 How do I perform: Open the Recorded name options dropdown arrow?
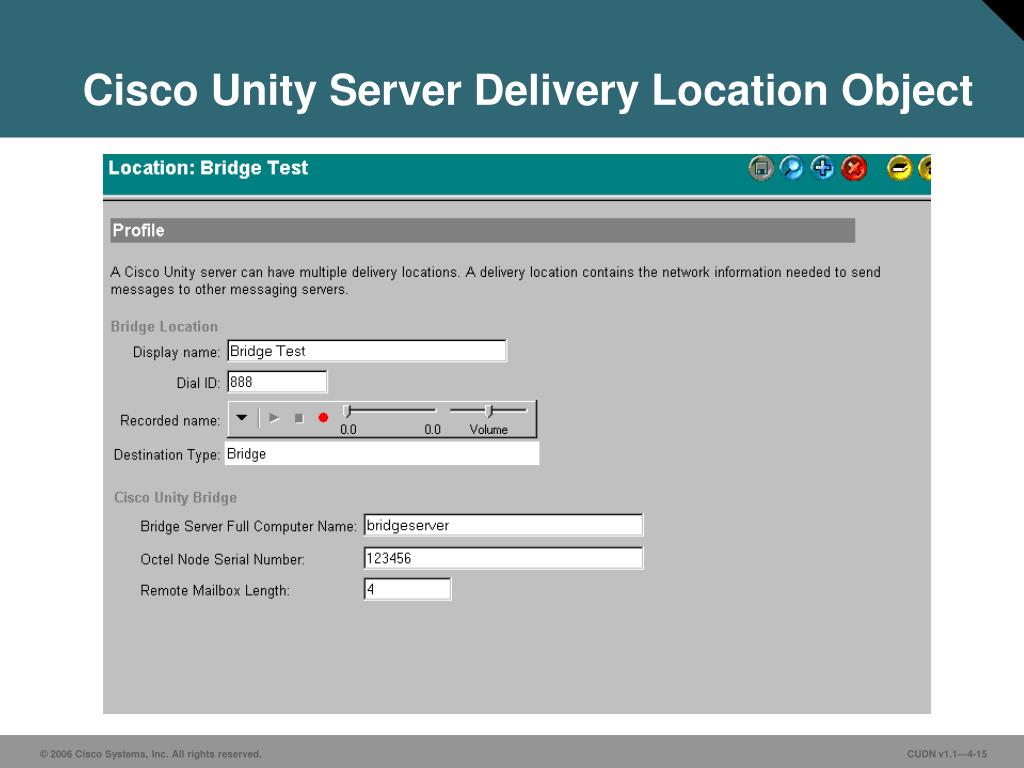click(x=242, y=418)
